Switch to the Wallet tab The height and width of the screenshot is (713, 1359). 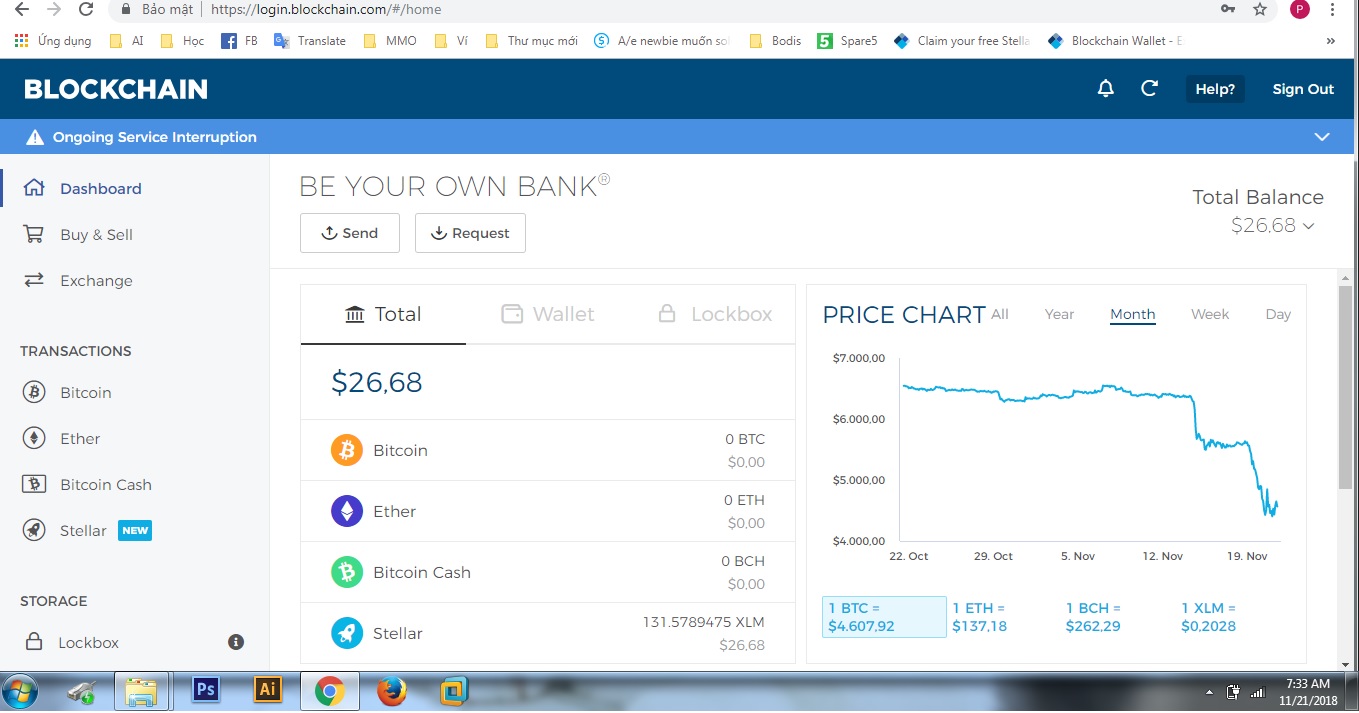(547, 314)
